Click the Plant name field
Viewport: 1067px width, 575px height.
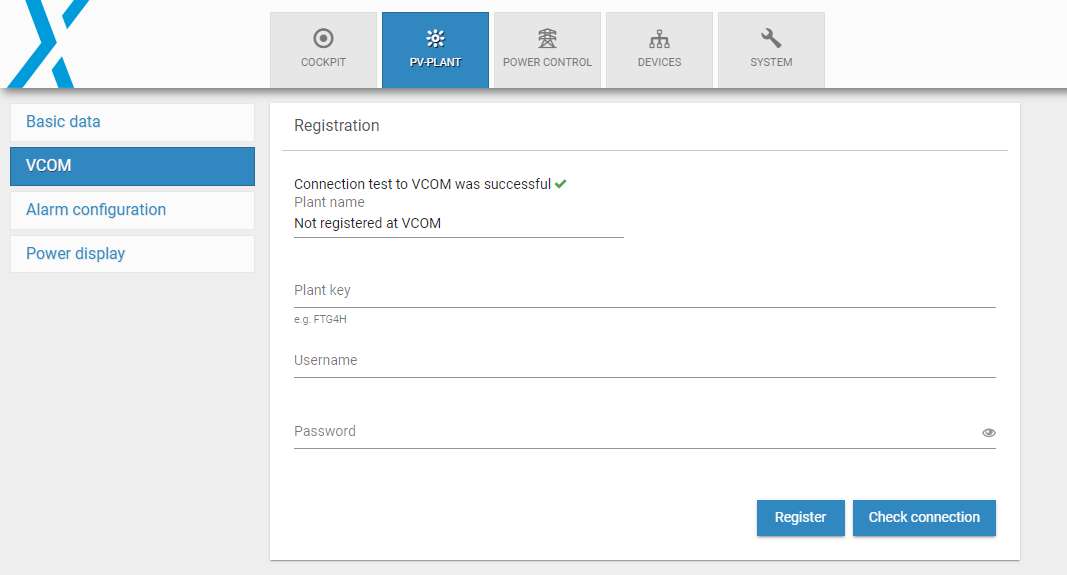[x=459, y=224]
